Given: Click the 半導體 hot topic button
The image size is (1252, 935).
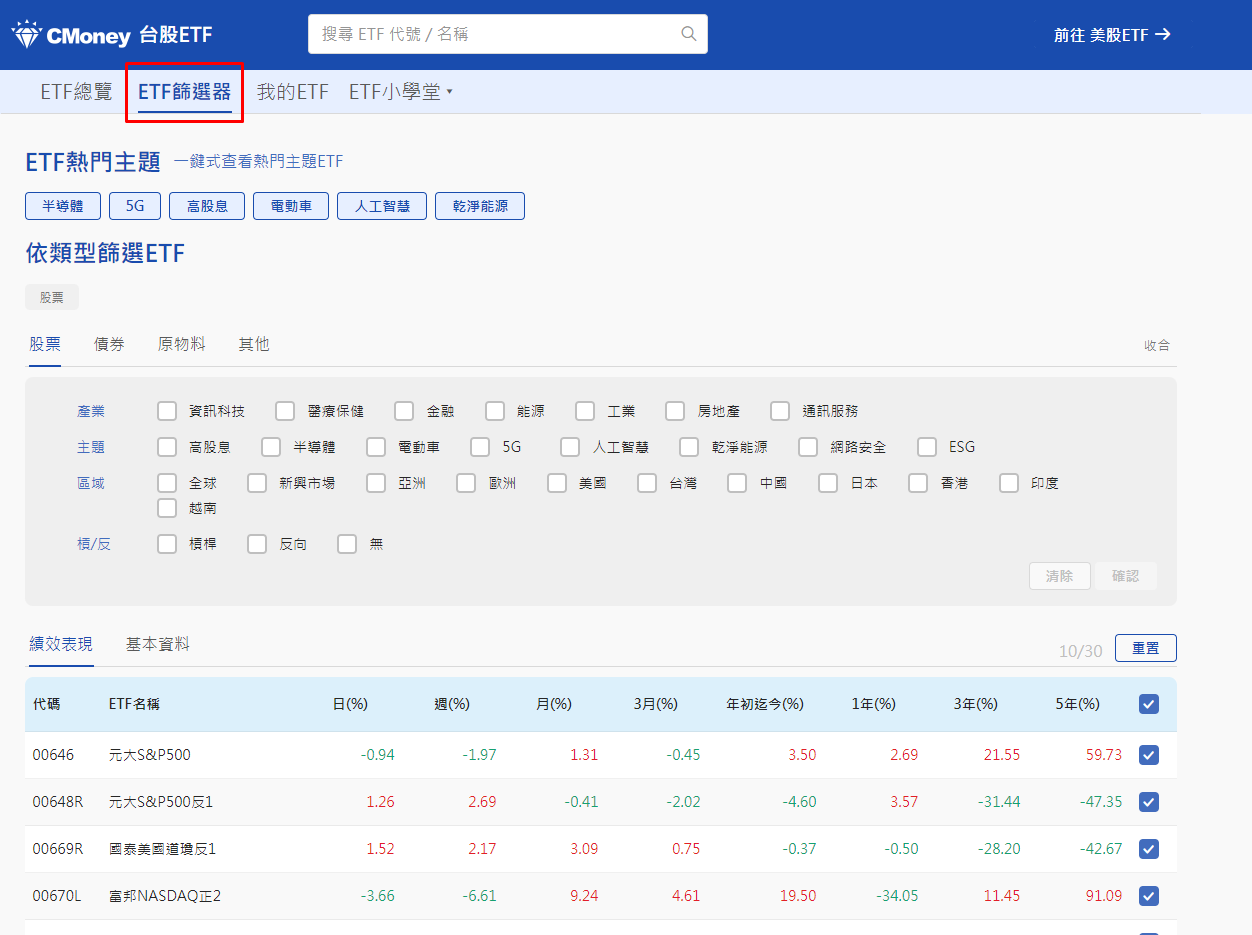Looking at the screenshot, I should [x=62, y=206].
